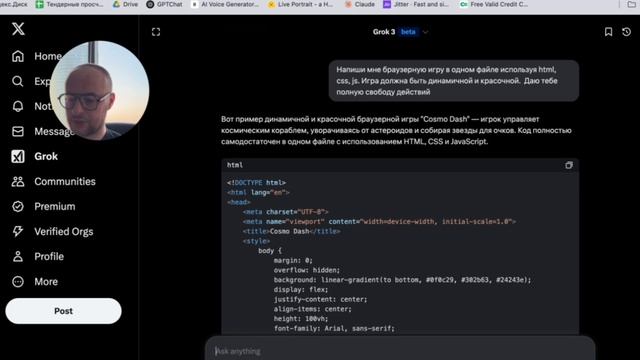Open Messages envelope icon

pos(18,131)
